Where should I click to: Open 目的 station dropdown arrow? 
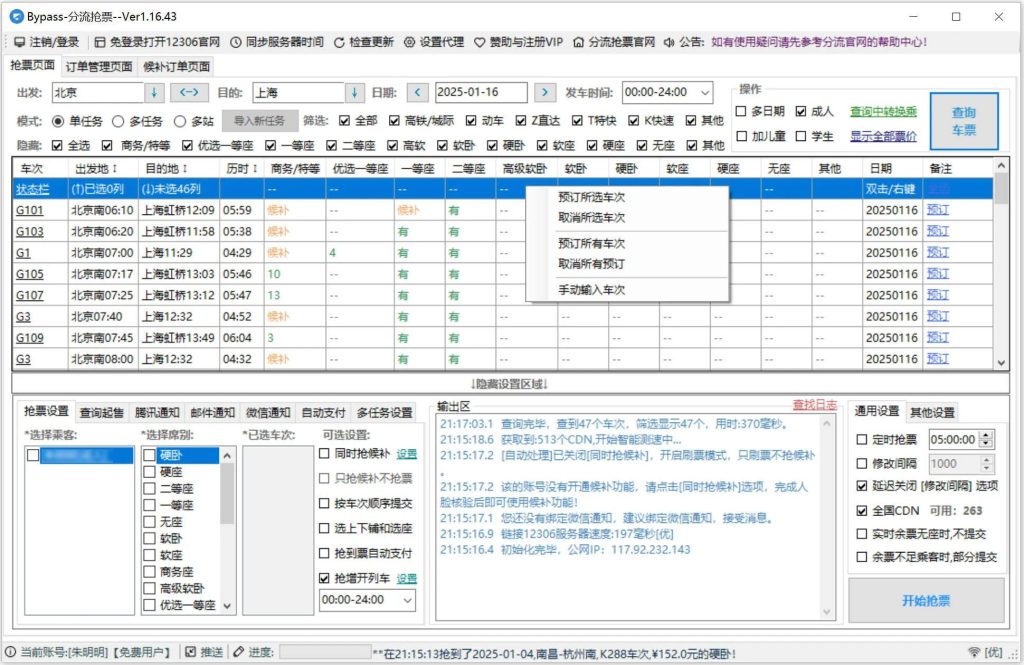(x=355, y=92)
